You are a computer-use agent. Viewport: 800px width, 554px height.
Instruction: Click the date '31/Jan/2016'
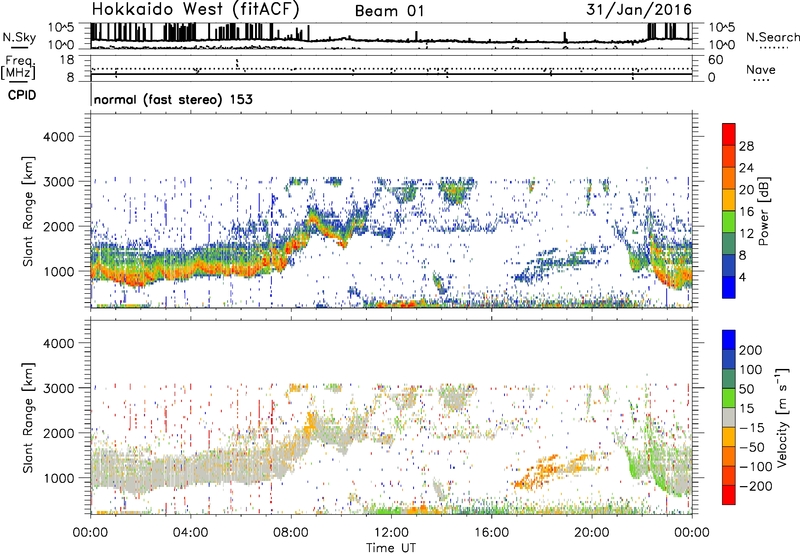coord(639,10)
